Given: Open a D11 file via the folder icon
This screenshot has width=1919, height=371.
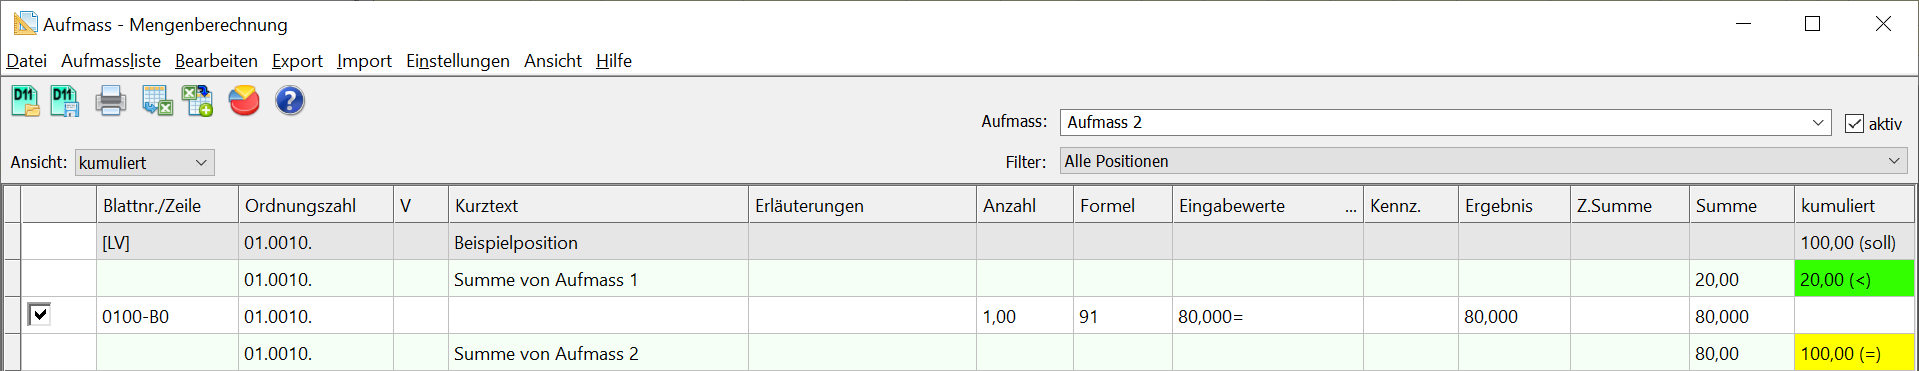Looking at the screenshot, I should pos(25,101).
